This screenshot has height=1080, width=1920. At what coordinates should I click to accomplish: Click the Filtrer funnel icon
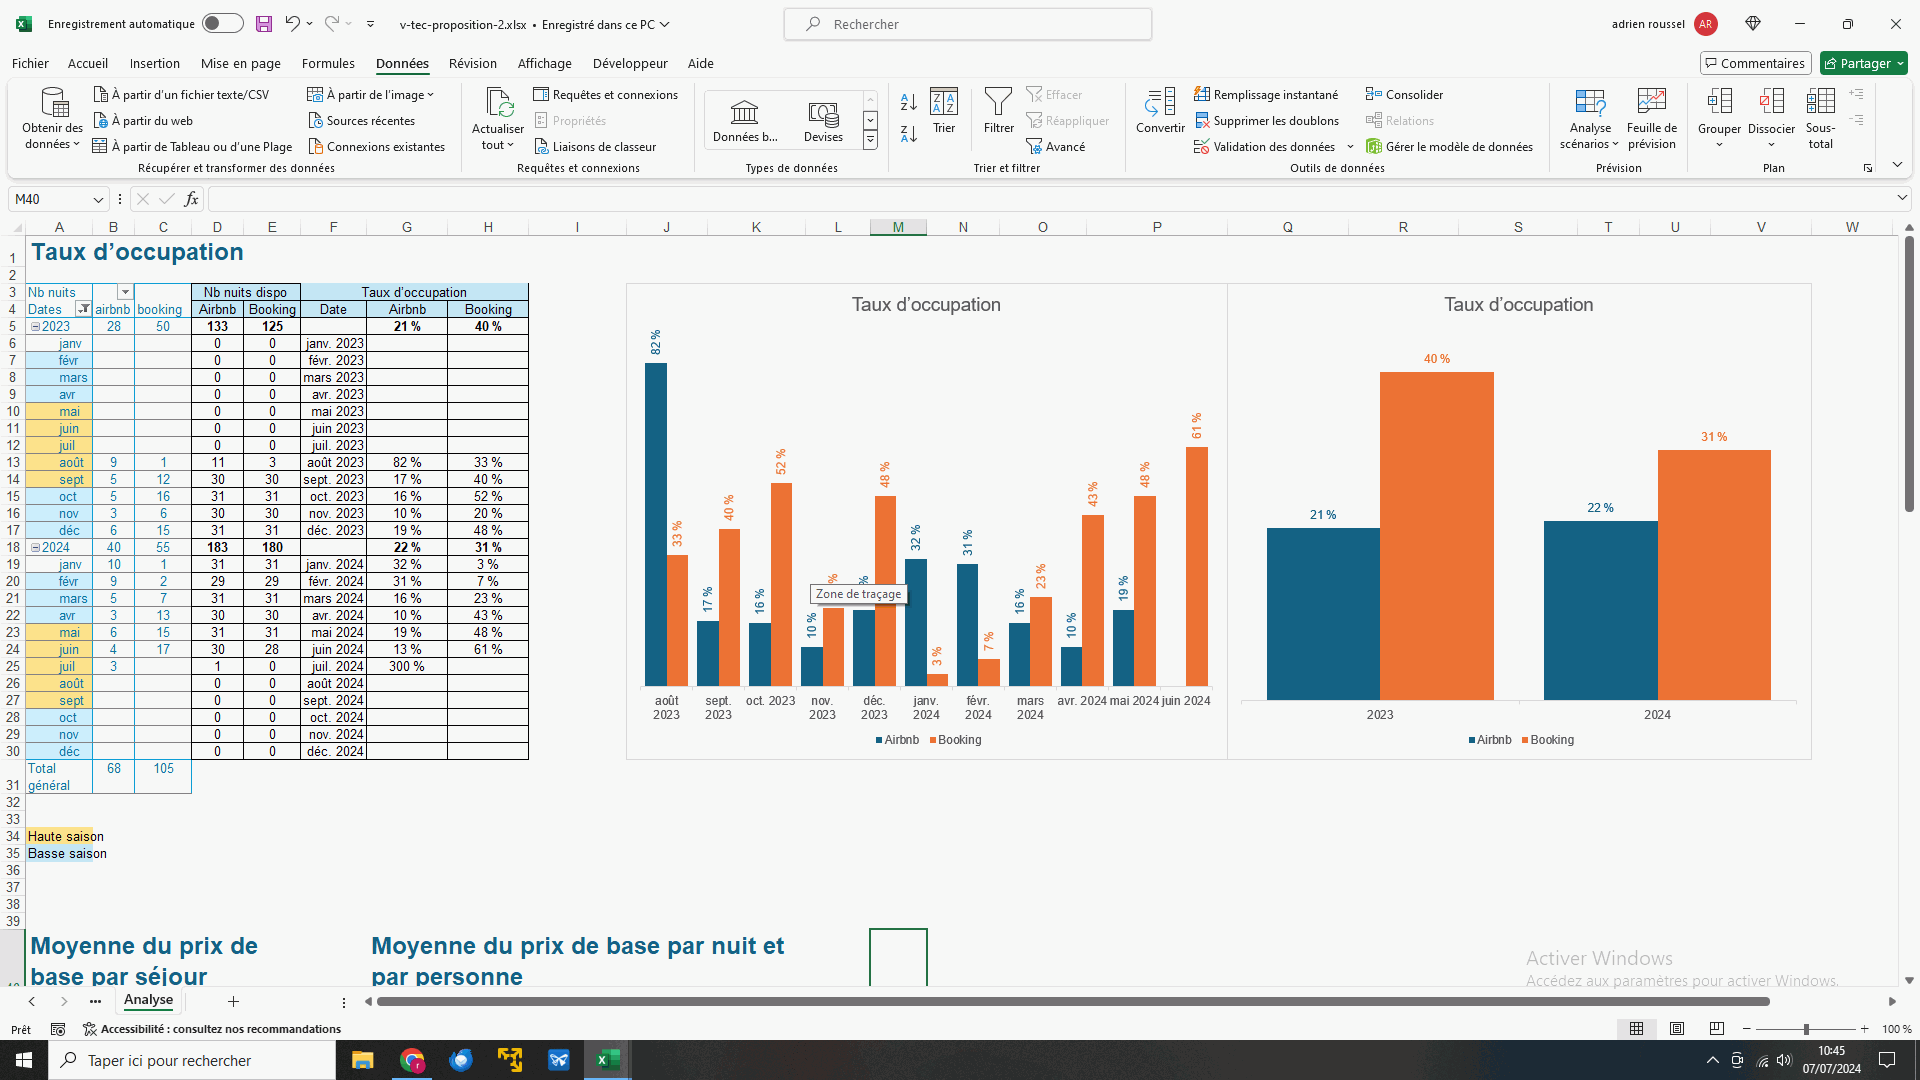[x=998, y=103]
